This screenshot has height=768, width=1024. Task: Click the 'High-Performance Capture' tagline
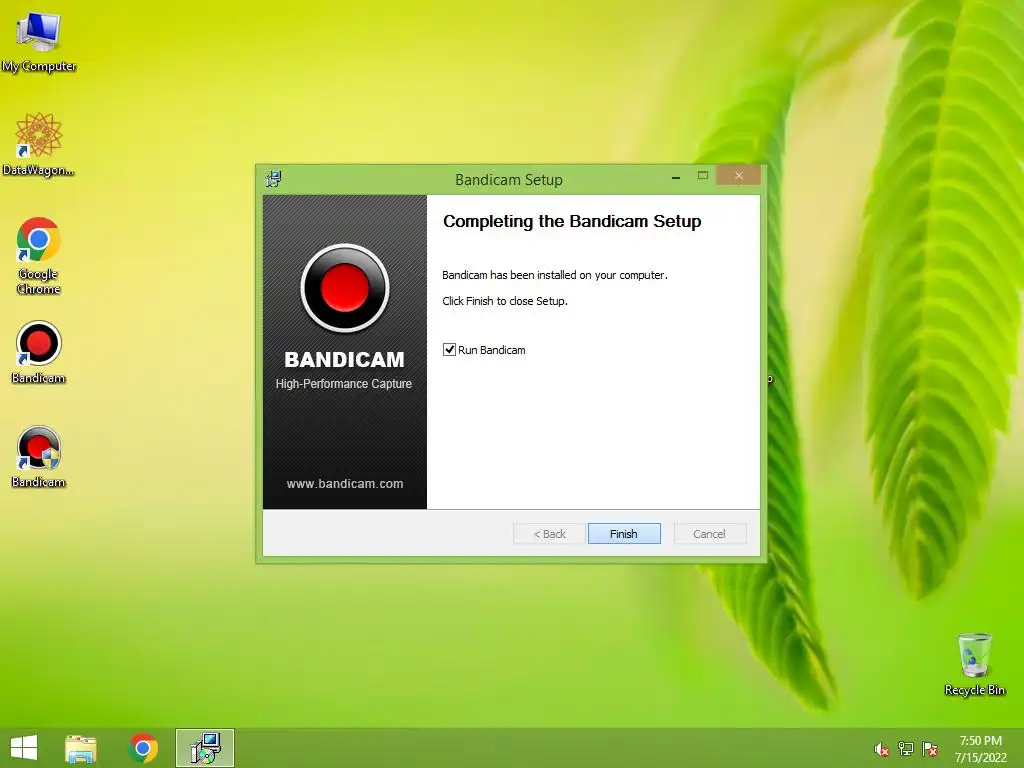click(344, 384)
